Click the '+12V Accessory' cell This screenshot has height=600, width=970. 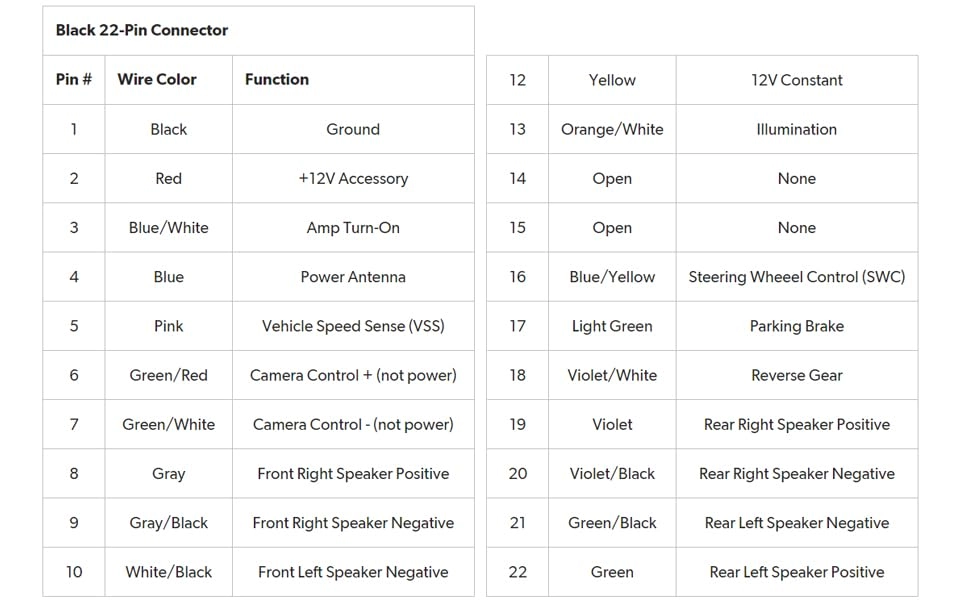(x=353, y=178)
